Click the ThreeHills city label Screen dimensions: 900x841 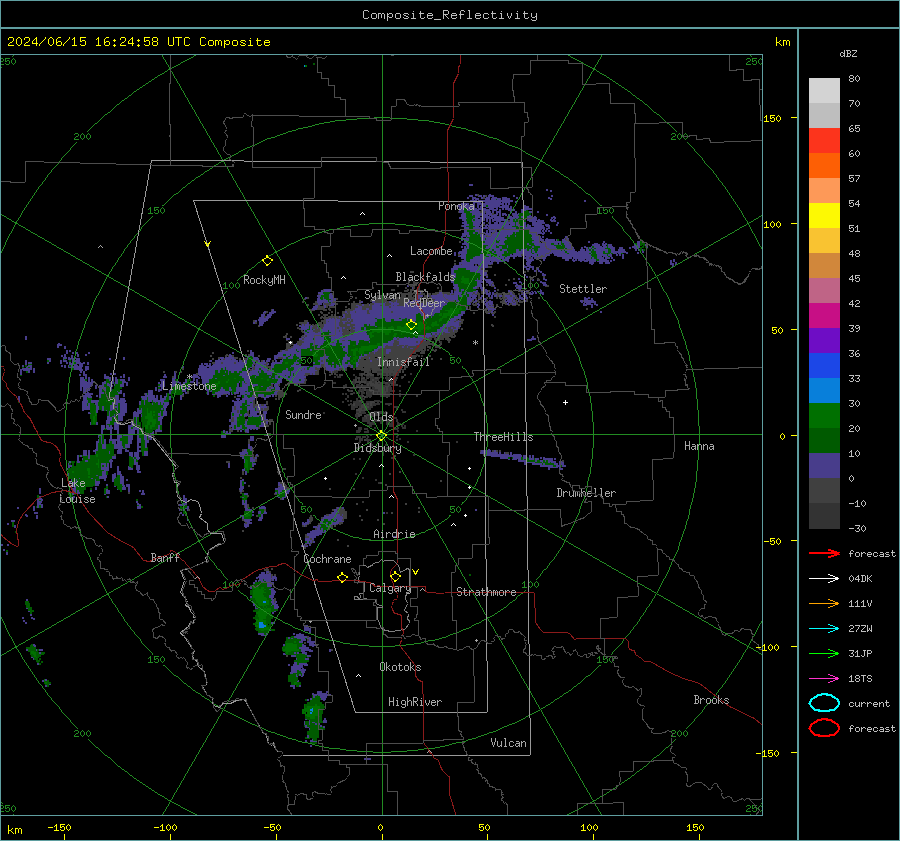503,437
